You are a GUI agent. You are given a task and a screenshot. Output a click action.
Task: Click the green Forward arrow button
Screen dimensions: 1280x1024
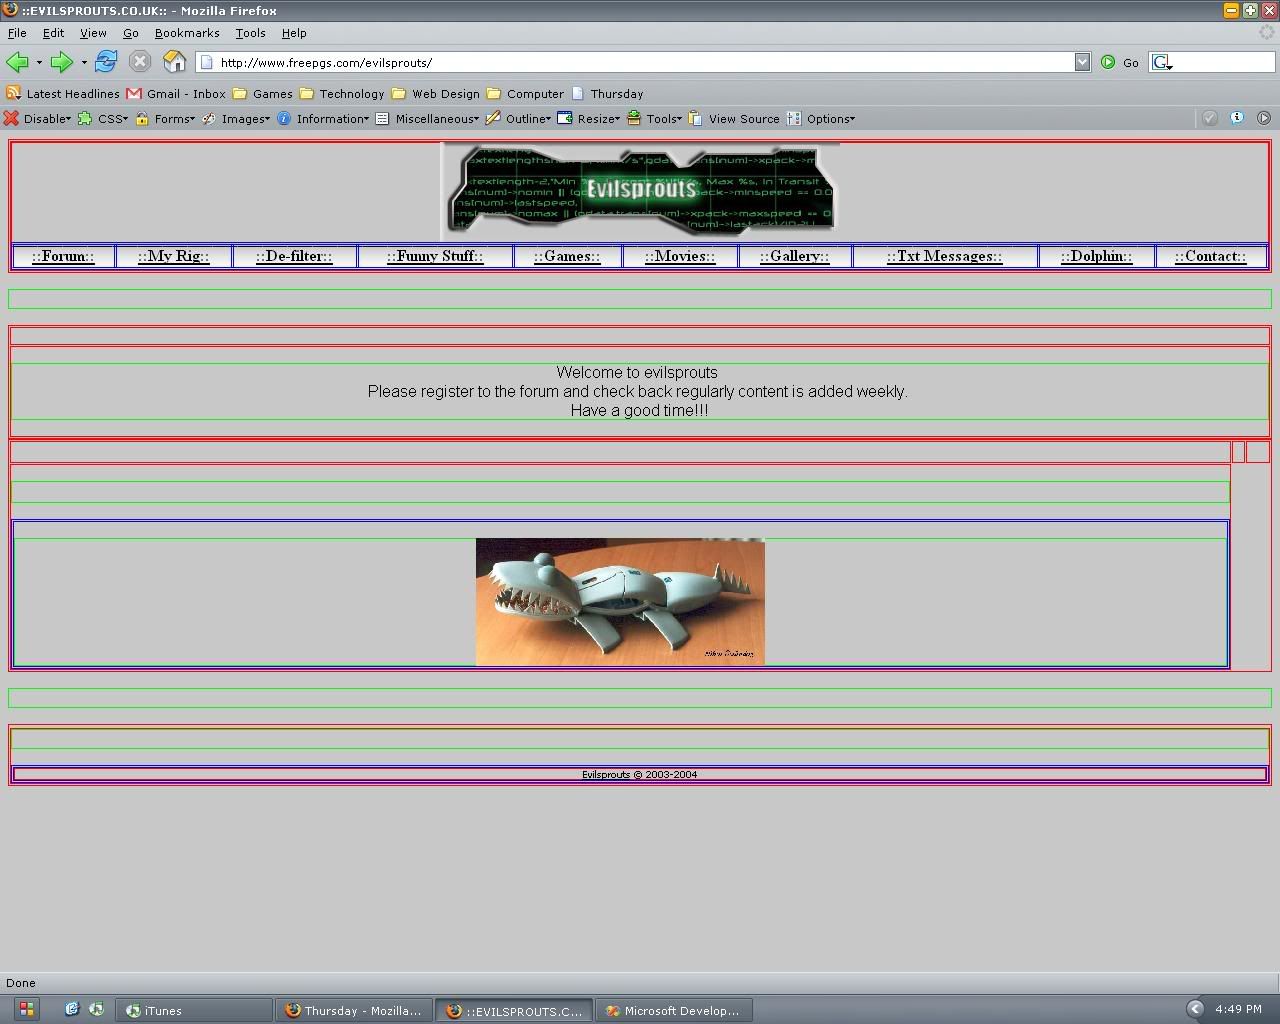click(61, 62)
